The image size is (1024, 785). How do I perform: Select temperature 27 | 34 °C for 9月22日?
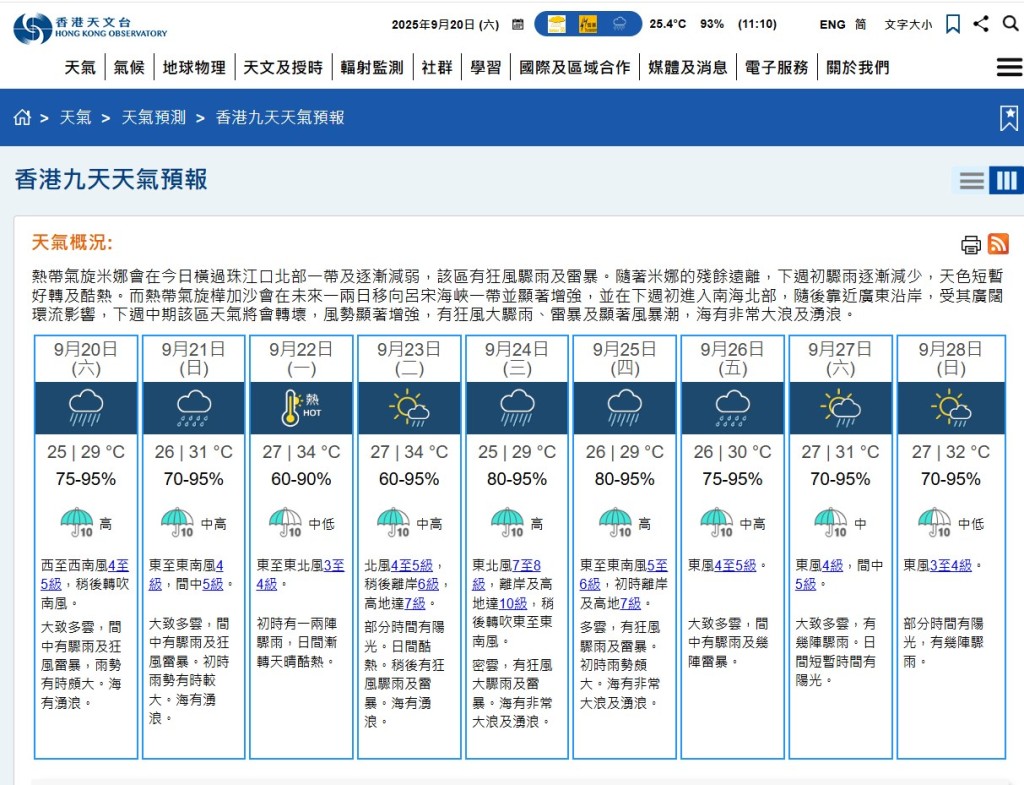(301, 452)
